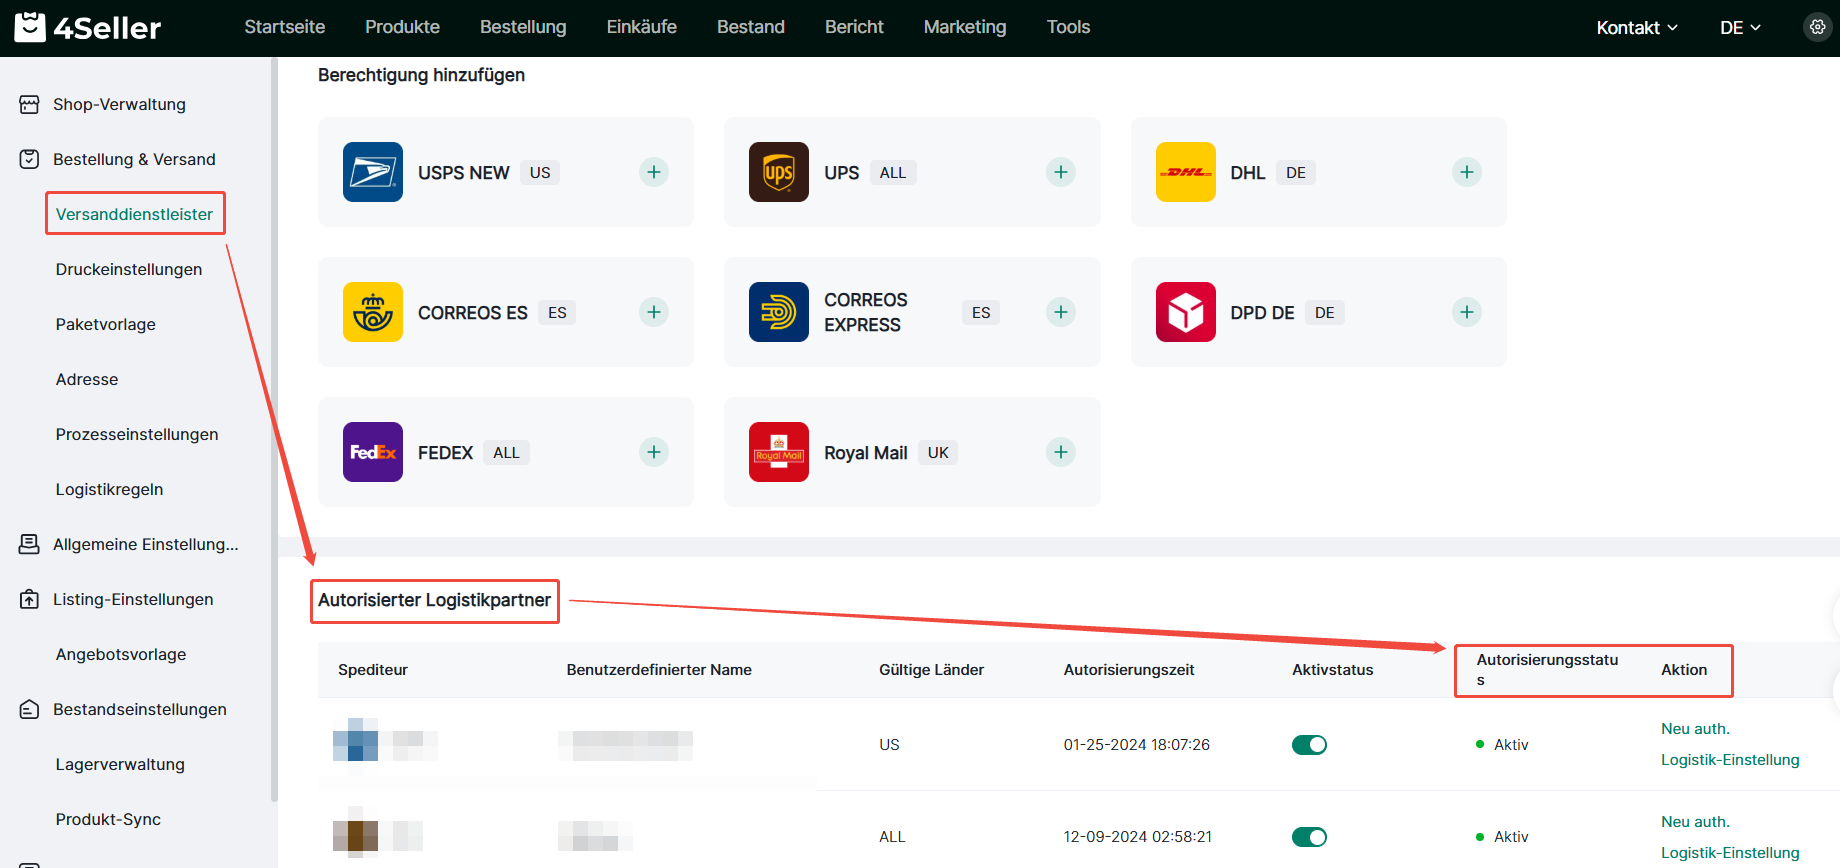Screen dimensions: 1840x868
Task: Select Druckeinstellungen in sidebar
Action: (x=129, y=269)
